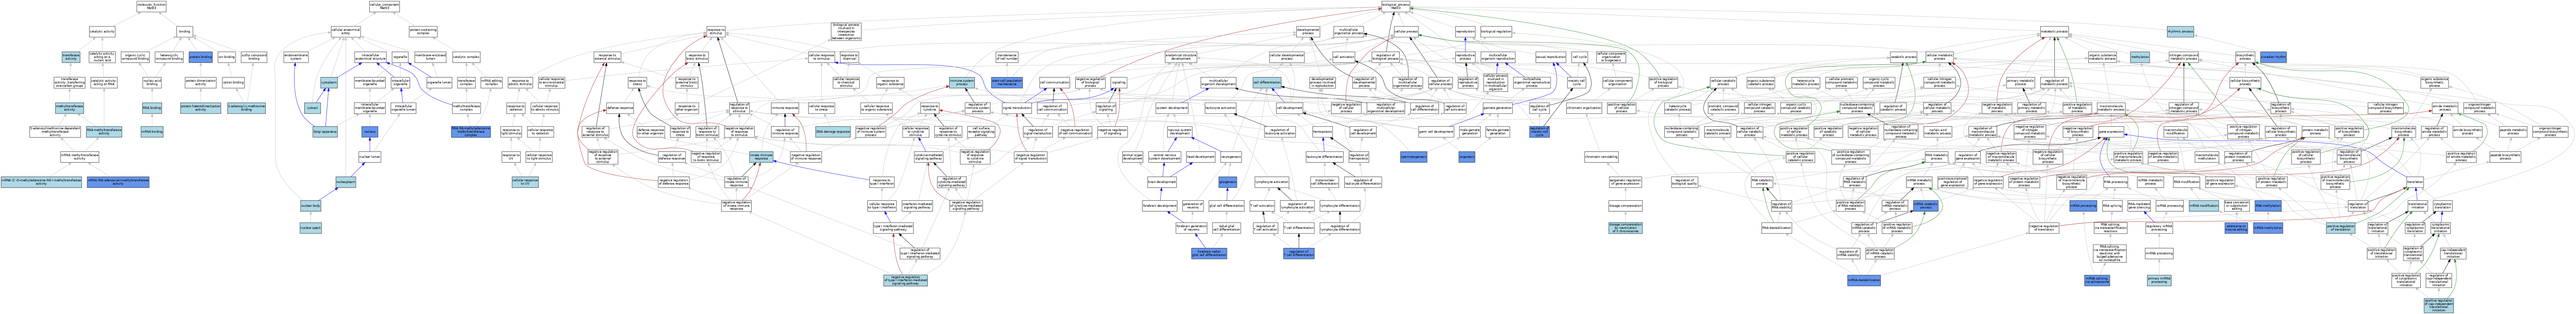The image size is (2576, 314).
Task: Select the blue 'protein binding' node
Action: (x=200, y=57)
